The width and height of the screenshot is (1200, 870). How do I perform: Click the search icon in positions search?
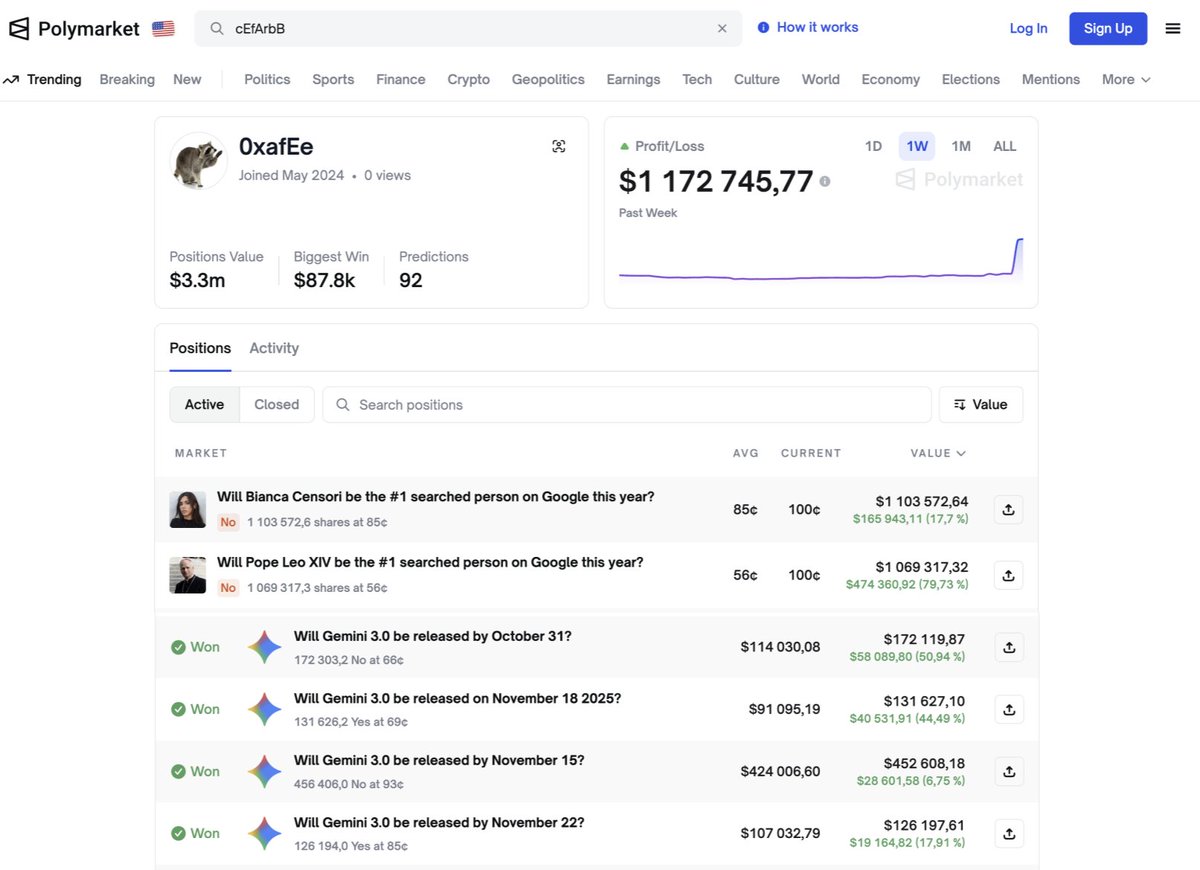(343, 405)
